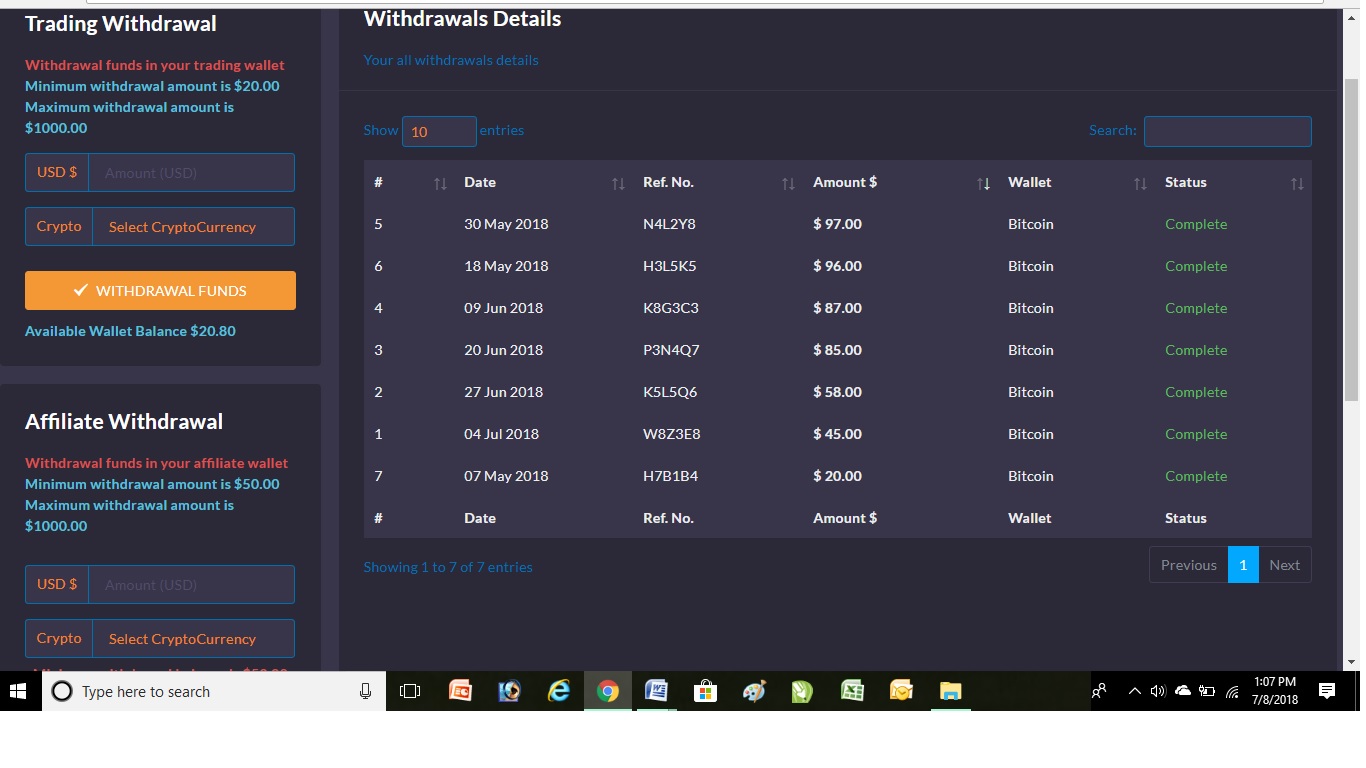Viewport: 1366px width, 768px height.
Task: Click Bitcoin wallet in the 20 Jun 2018 row
Action: (1031, 350)
